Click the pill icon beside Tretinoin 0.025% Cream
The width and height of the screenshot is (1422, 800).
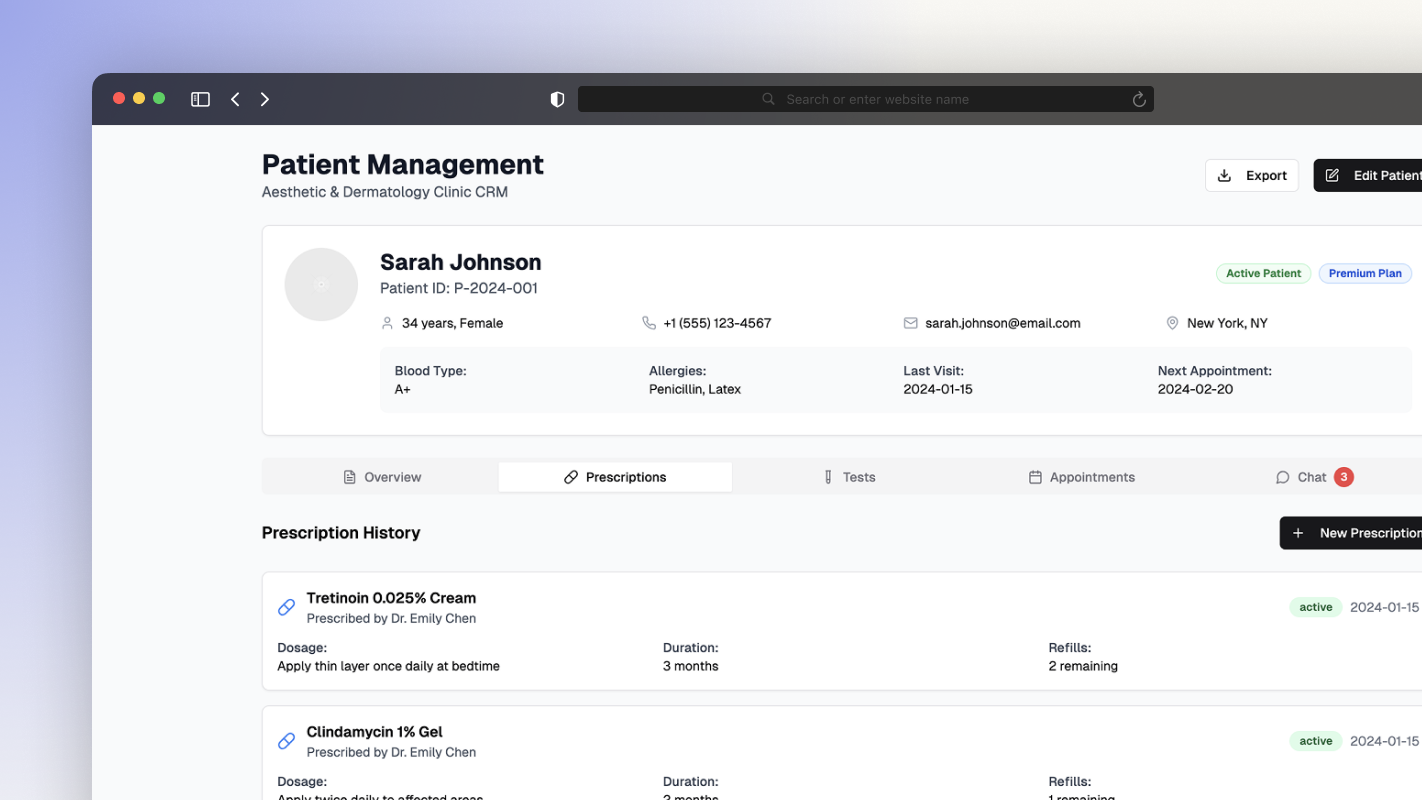pyautogui.click(x=287, y=607)
